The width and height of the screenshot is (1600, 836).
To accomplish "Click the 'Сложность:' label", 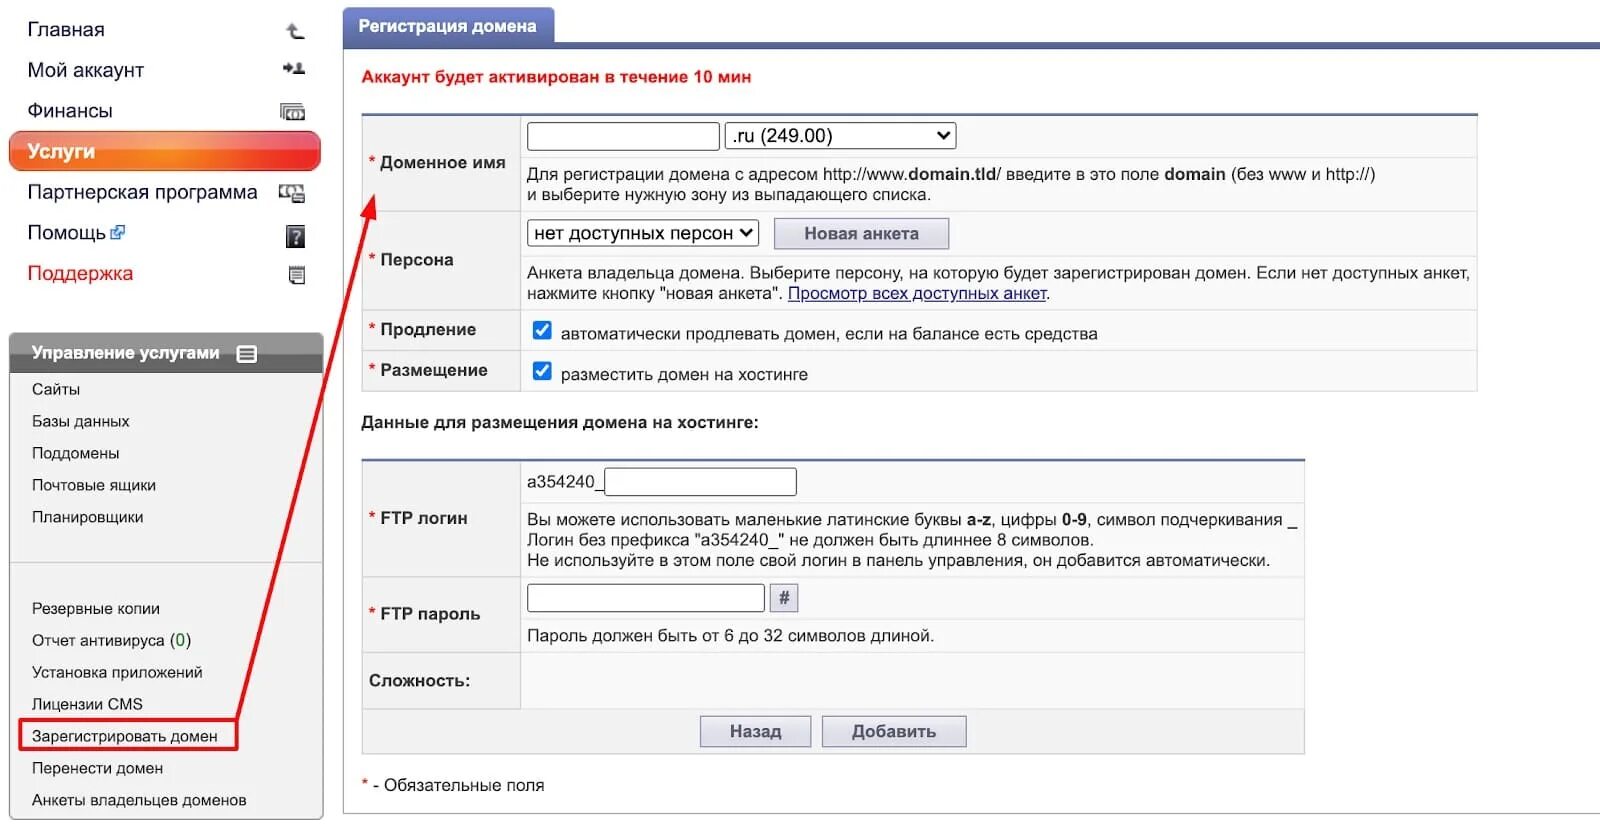I will click(419, 681).
